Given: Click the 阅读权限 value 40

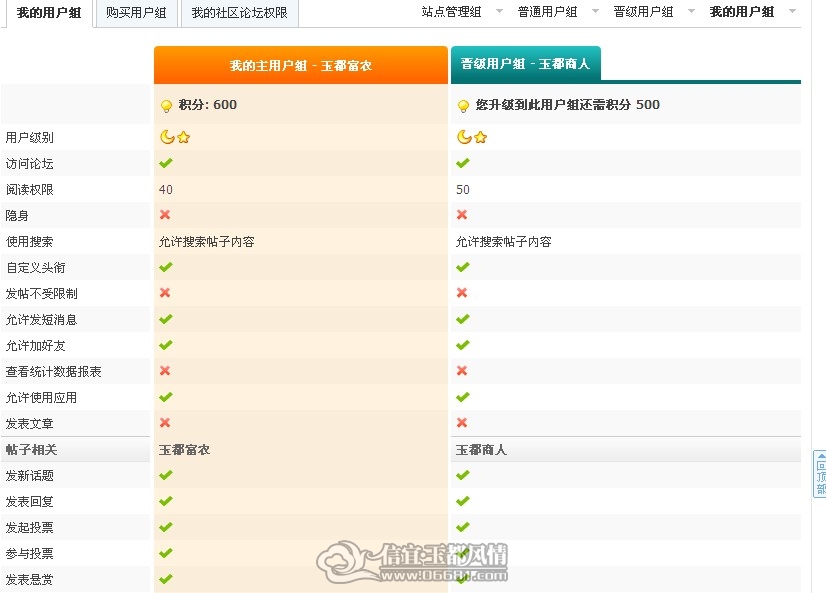Looking at the screenshot, I should [x=165, y=190].
